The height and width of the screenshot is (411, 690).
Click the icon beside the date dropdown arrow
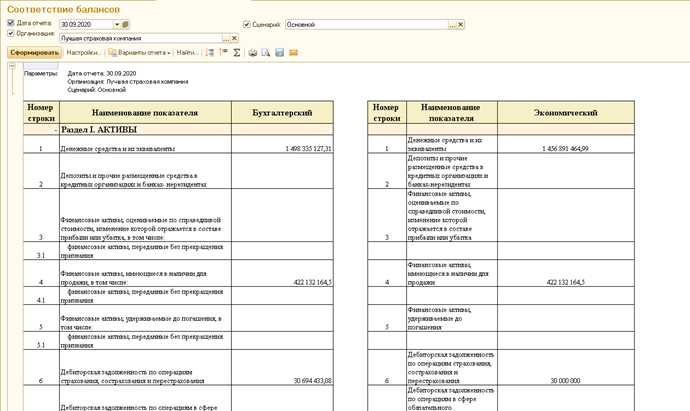tap(125, 25)
